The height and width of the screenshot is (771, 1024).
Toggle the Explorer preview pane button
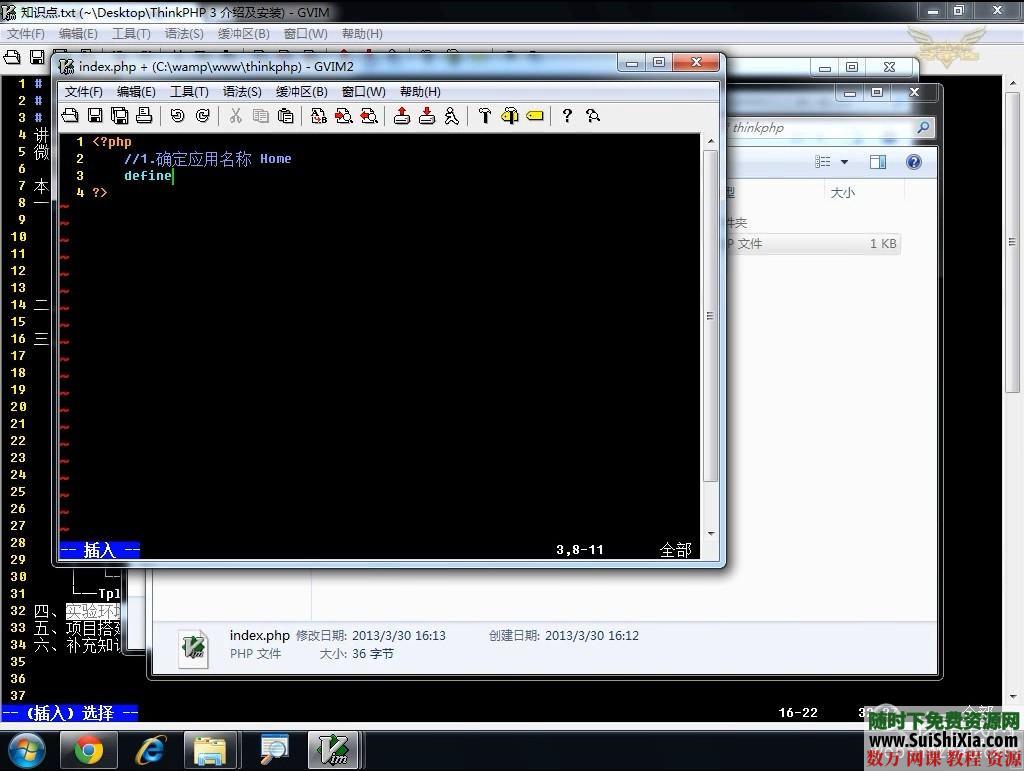(x=877, y=162)
